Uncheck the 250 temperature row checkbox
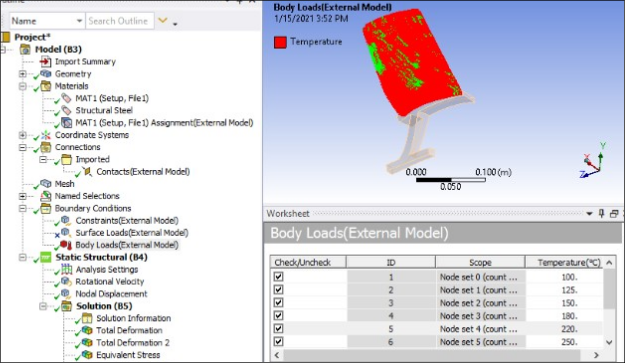This screenshot has width=625, height=363. click(x=279, y=341)
